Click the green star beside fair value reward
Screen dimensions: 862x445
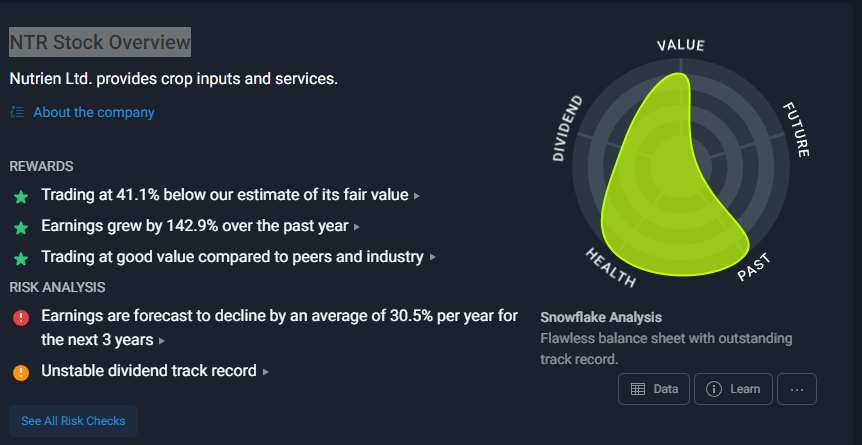(x=21, y=196)
